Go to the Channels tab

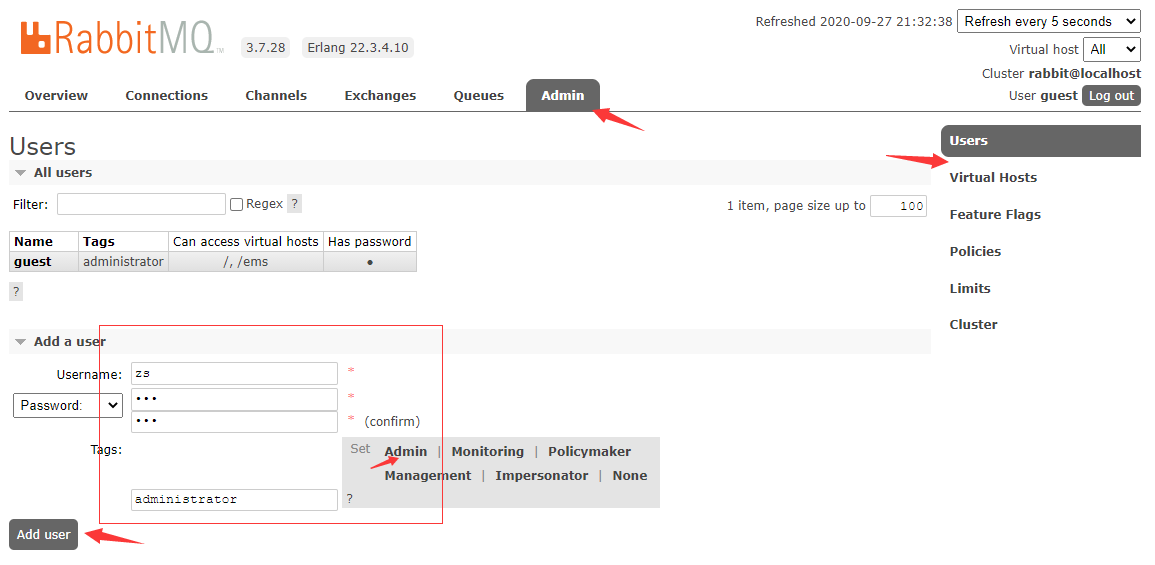(x=276, y=95)
